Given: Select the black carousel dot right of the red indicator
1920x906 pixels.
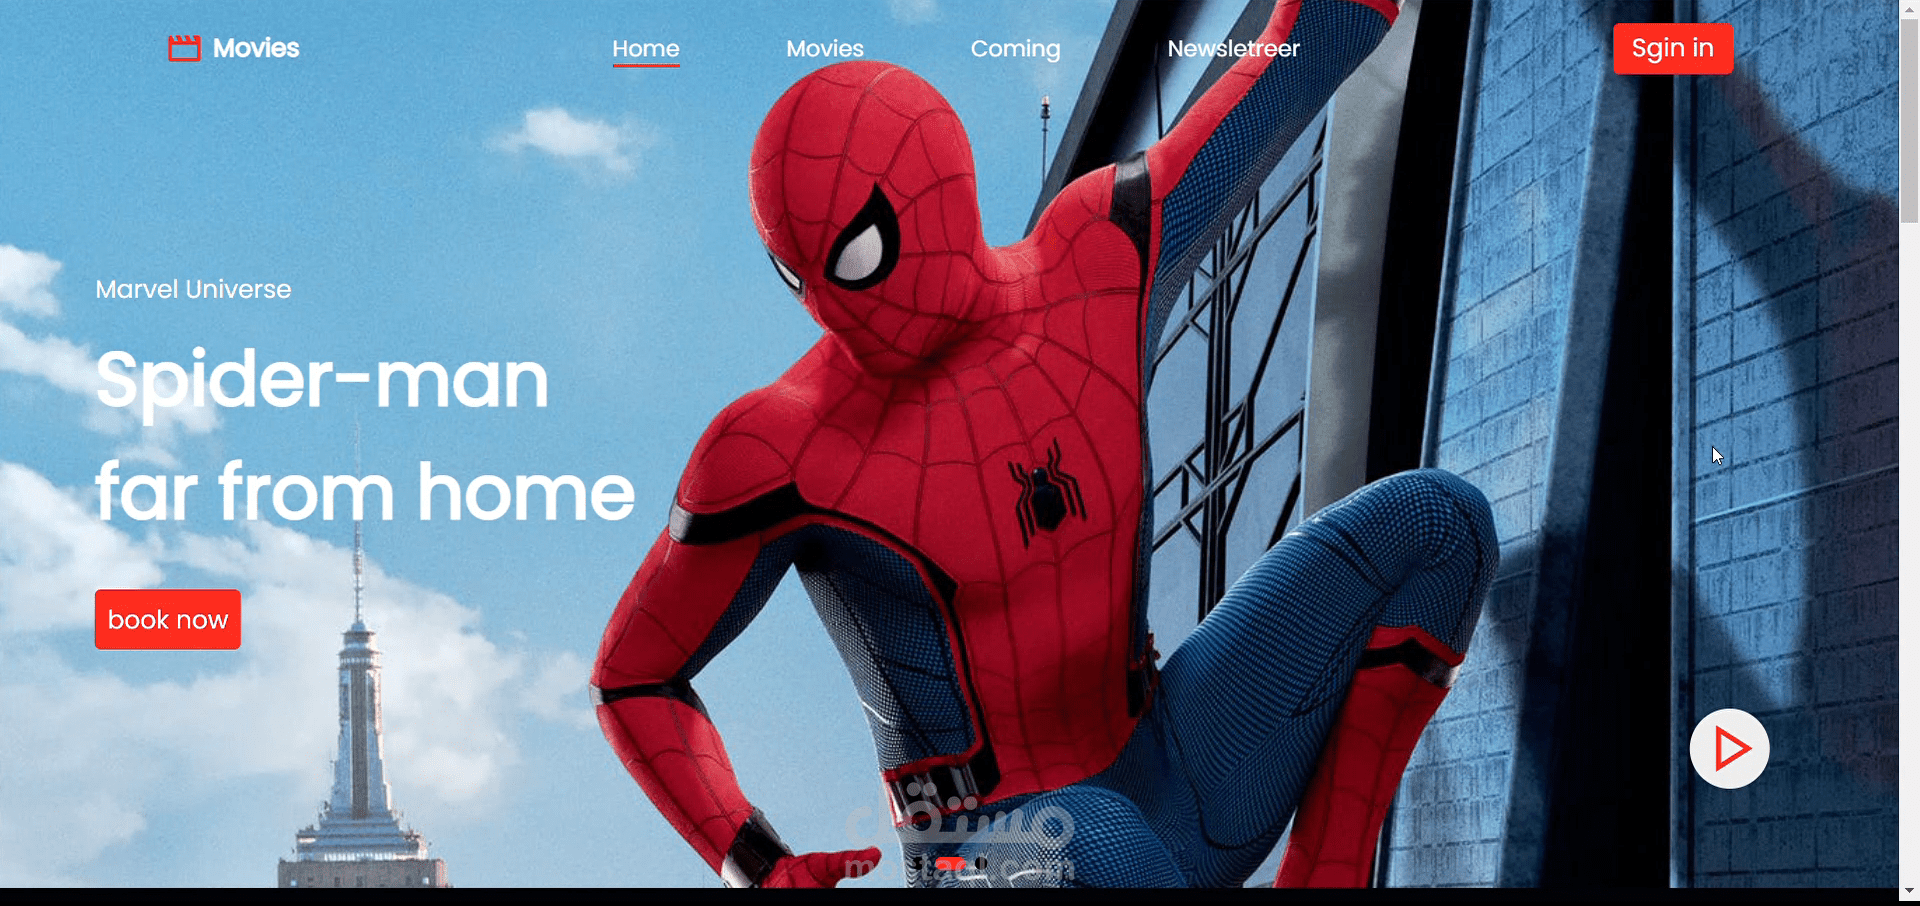Looking at the screenshot, I should (981, 863).
